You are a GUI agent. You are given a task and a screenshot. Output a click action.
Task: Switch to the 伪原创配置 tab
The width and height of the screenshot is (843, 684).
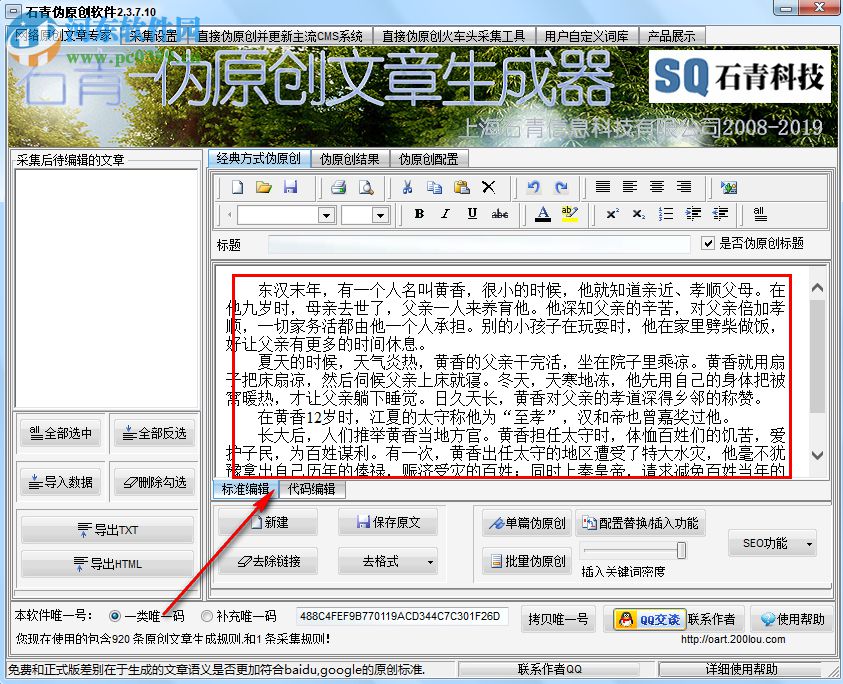pos(428,159)
